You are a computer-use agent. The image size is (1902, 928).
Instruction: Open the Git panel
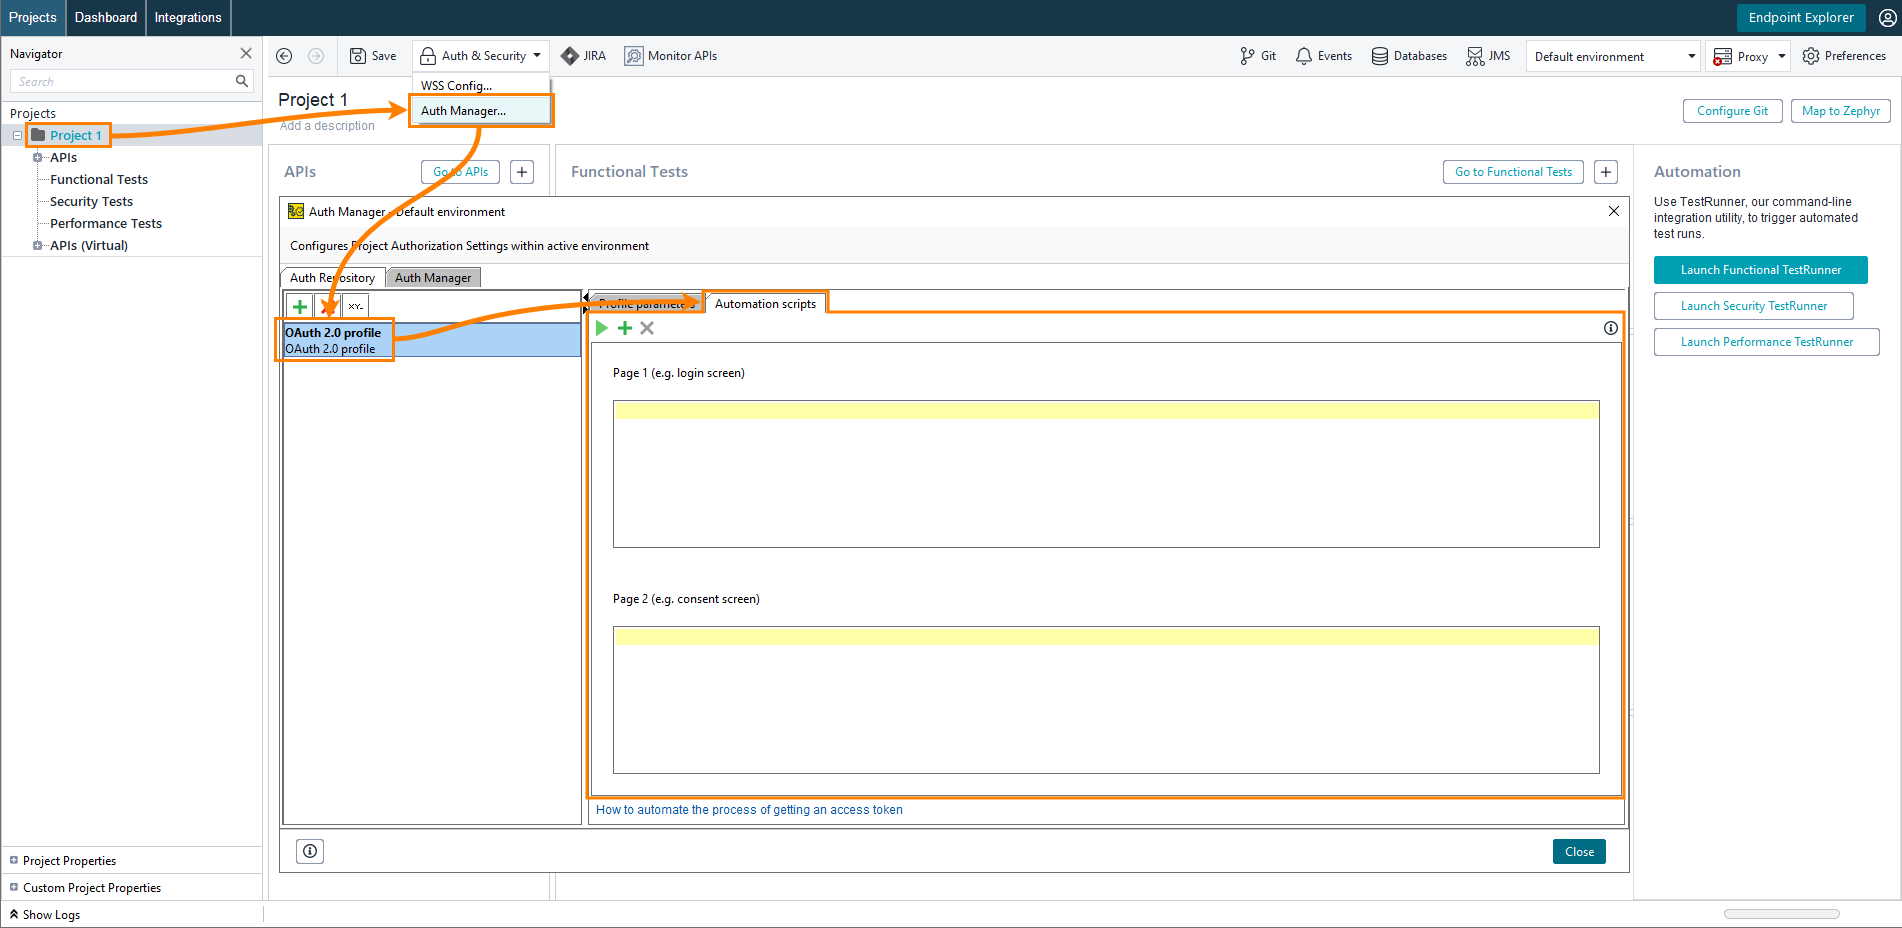(x=1258, y=56)
